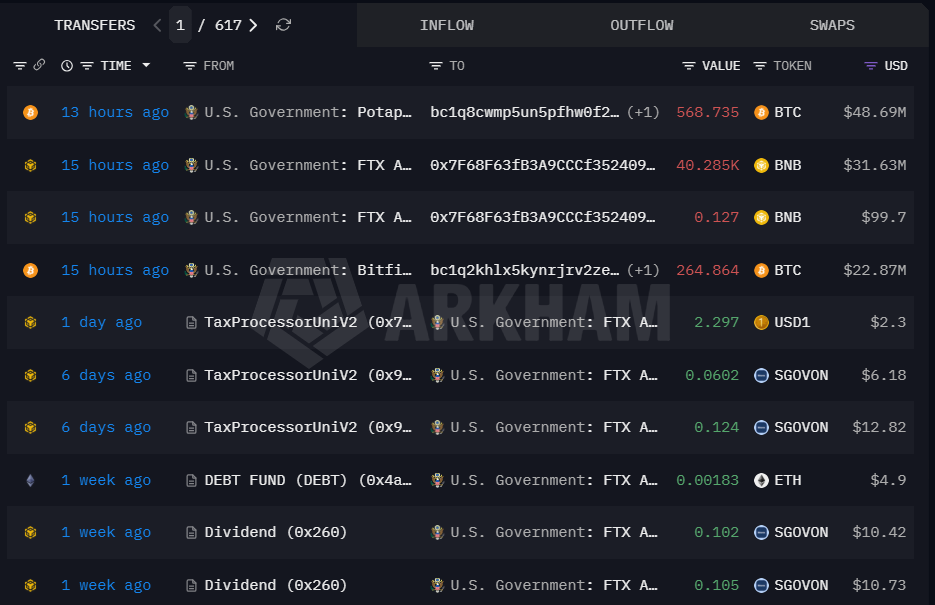935x605 pixels.
Task: Open address bc1q2khlx5kynrjrv2ze...
Action: coord(525,271)
